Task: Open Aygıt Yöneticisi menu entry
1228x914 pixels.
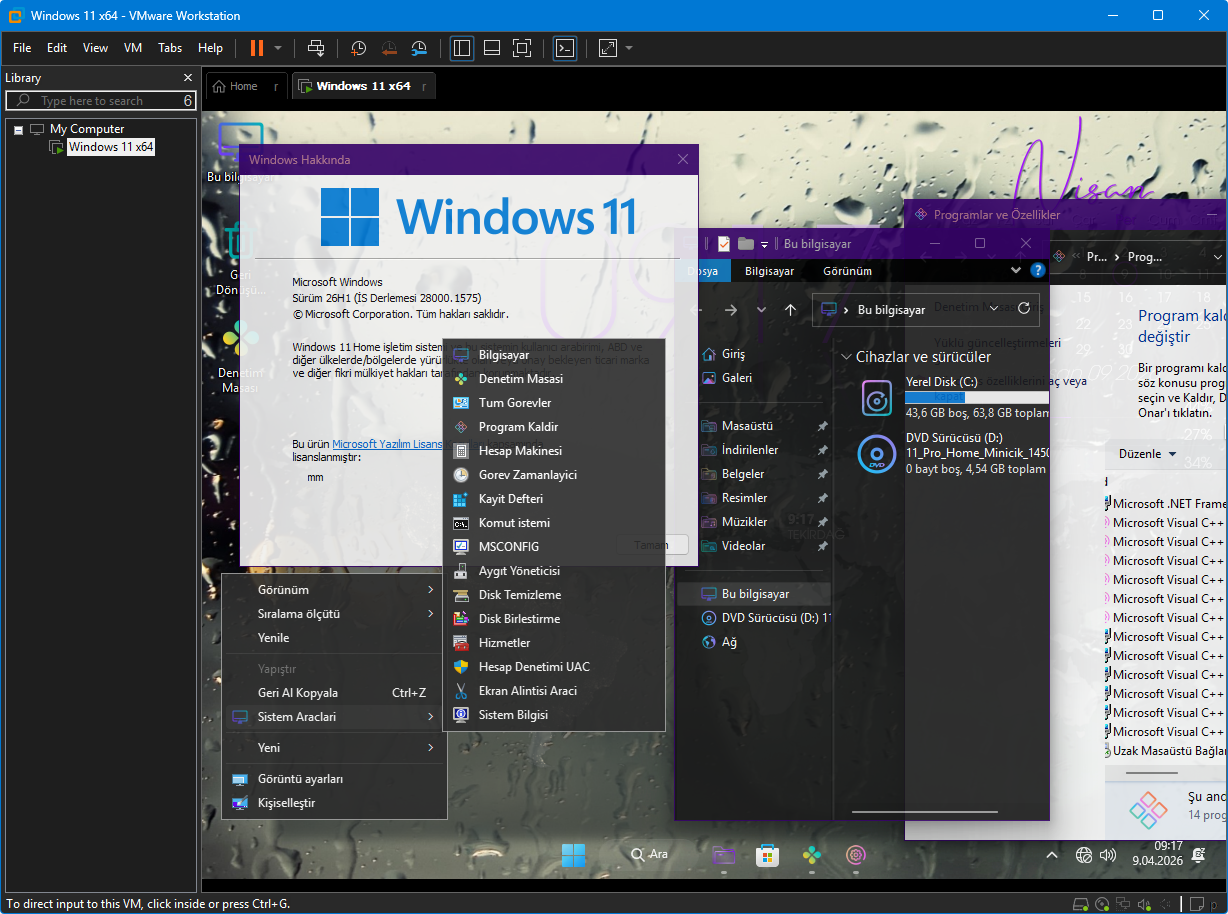Action: 554,571
